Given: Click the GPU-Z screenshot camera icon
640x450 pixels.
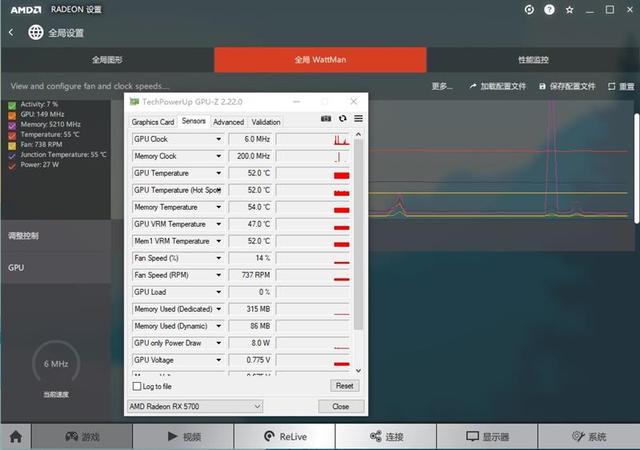Looking at the screenshot, I should click(x=326, y=118).
